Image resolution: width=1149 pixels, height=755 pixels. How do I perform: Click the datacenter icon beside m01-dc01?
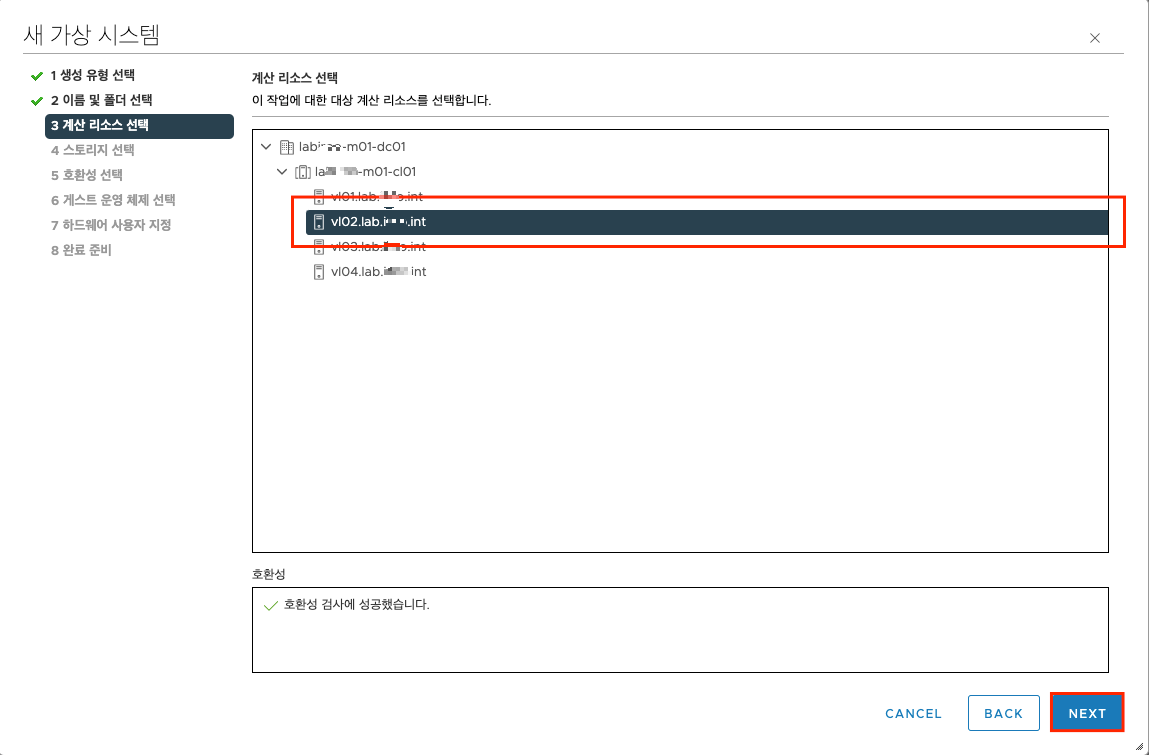click(287, 147)
